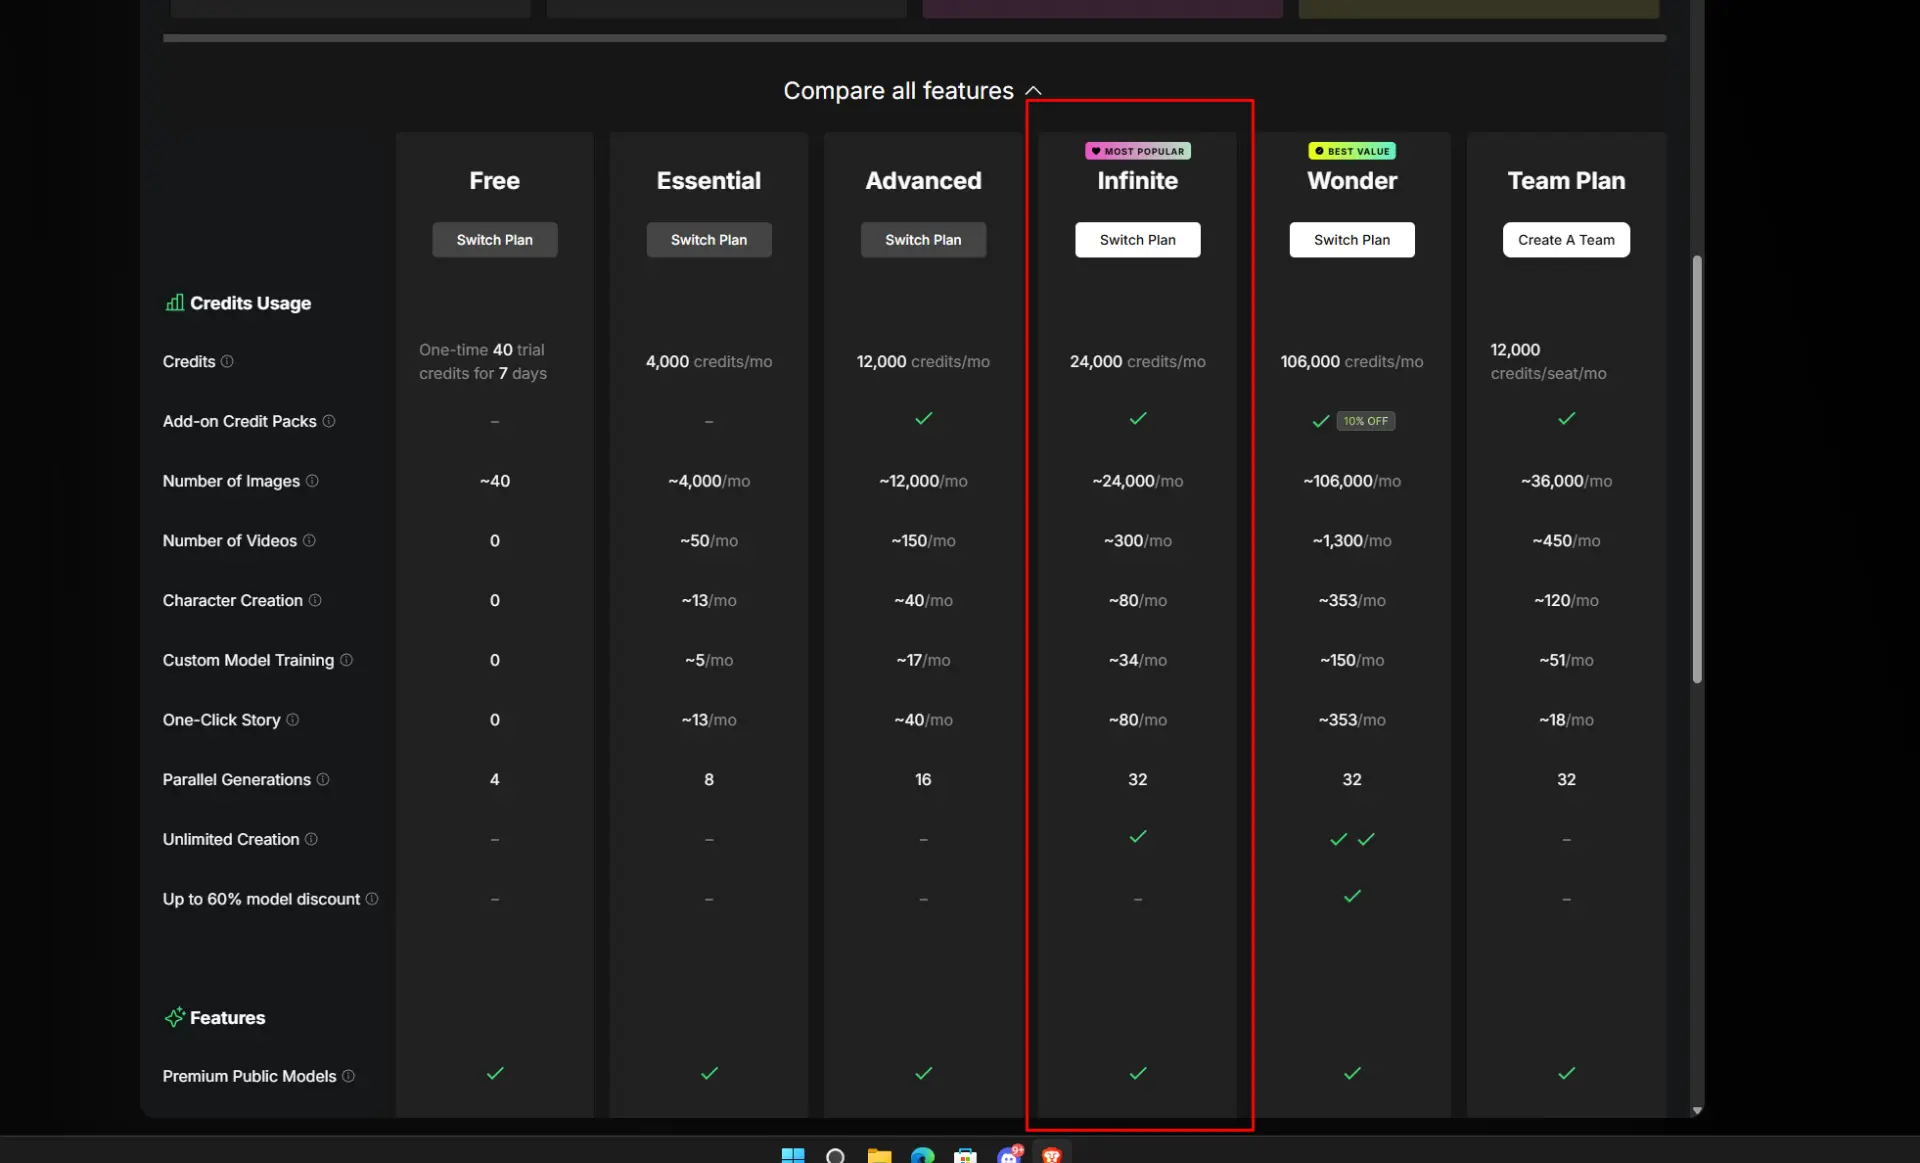Viewport: 1920px width, 1163px height.
Task: Click the '~50/mo' videos value in Essential
Action: 709,540
